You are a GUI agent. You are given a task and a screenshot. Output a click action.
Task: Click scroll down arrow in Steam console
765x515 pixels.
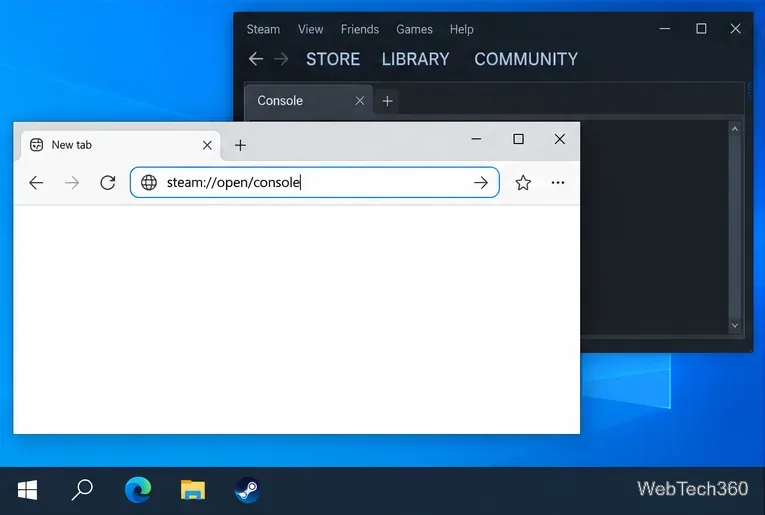coord(735,325)
